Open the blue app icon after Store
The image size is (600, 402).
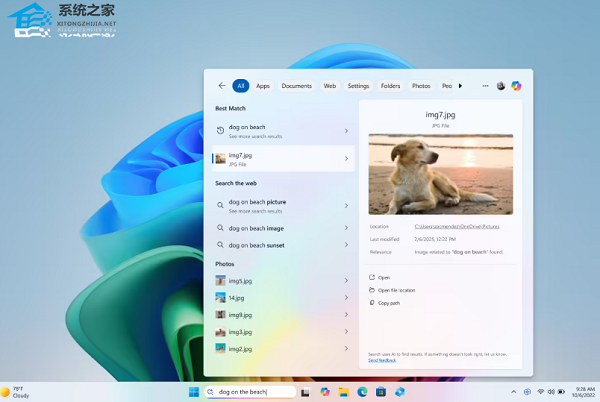click(x=400, y=392)
